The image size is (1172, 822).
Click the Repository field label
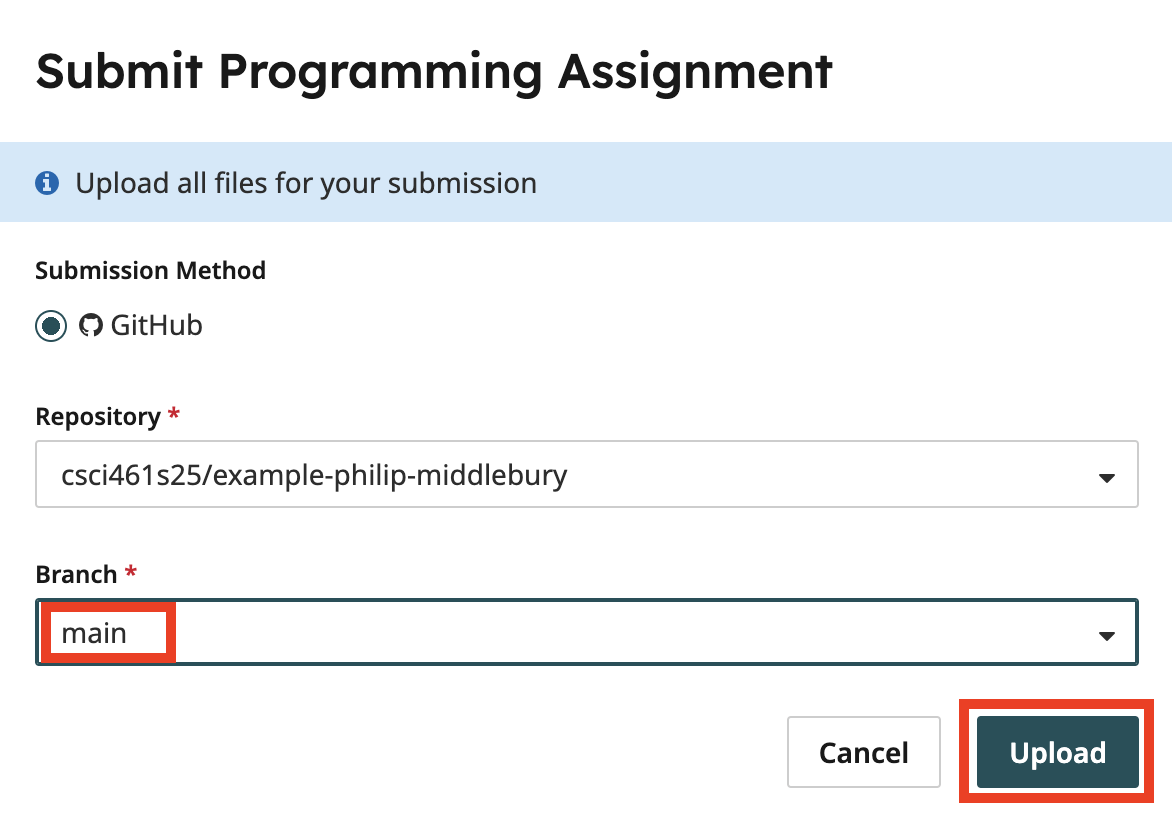click(98, 417)
